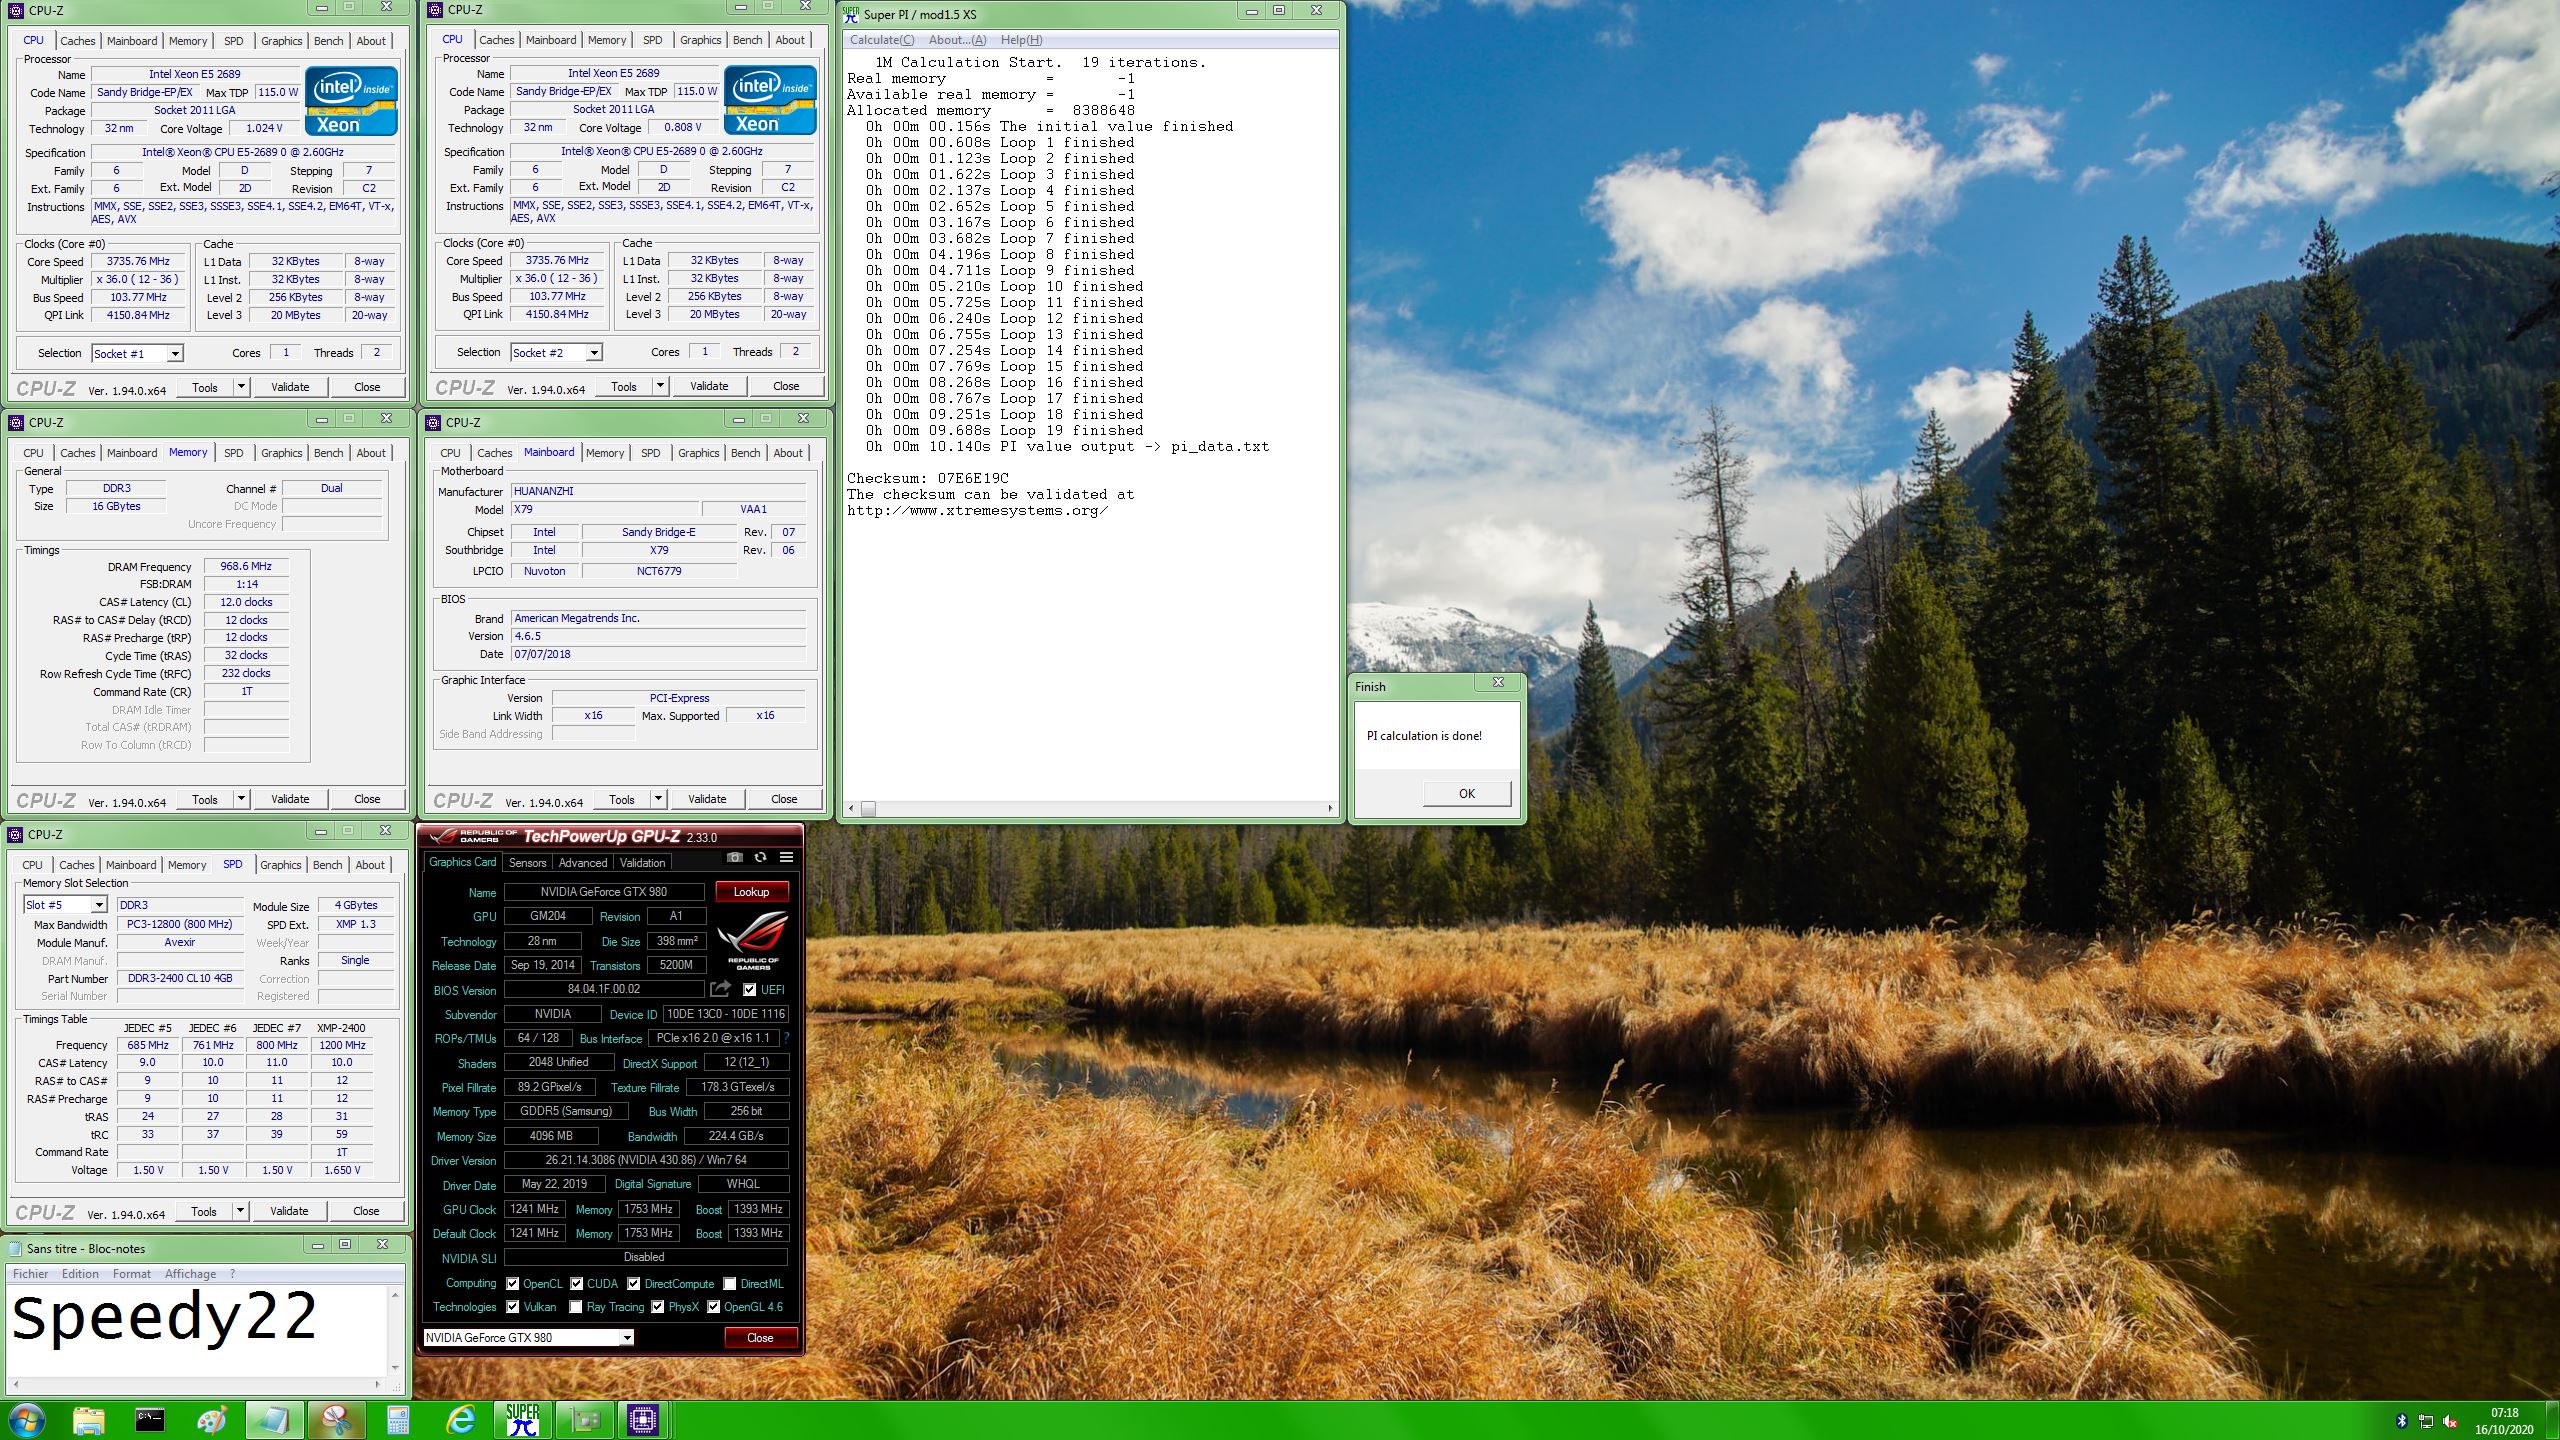Expand the Tools arrow in the CPU-Z Memory window
This screenshot has height=1440, width=2560.
241,799
